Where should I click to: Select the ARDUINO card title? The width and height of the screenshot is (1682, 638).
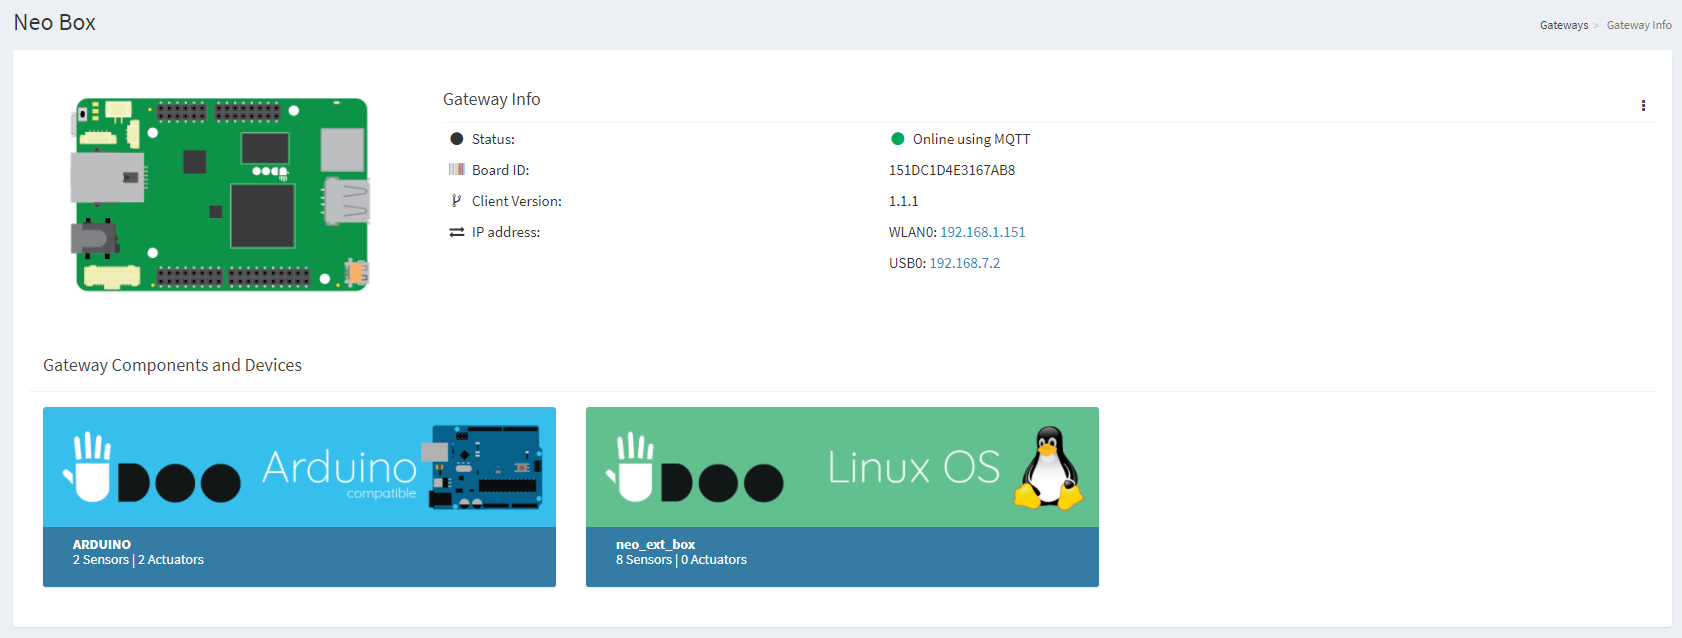coord(102,545)
